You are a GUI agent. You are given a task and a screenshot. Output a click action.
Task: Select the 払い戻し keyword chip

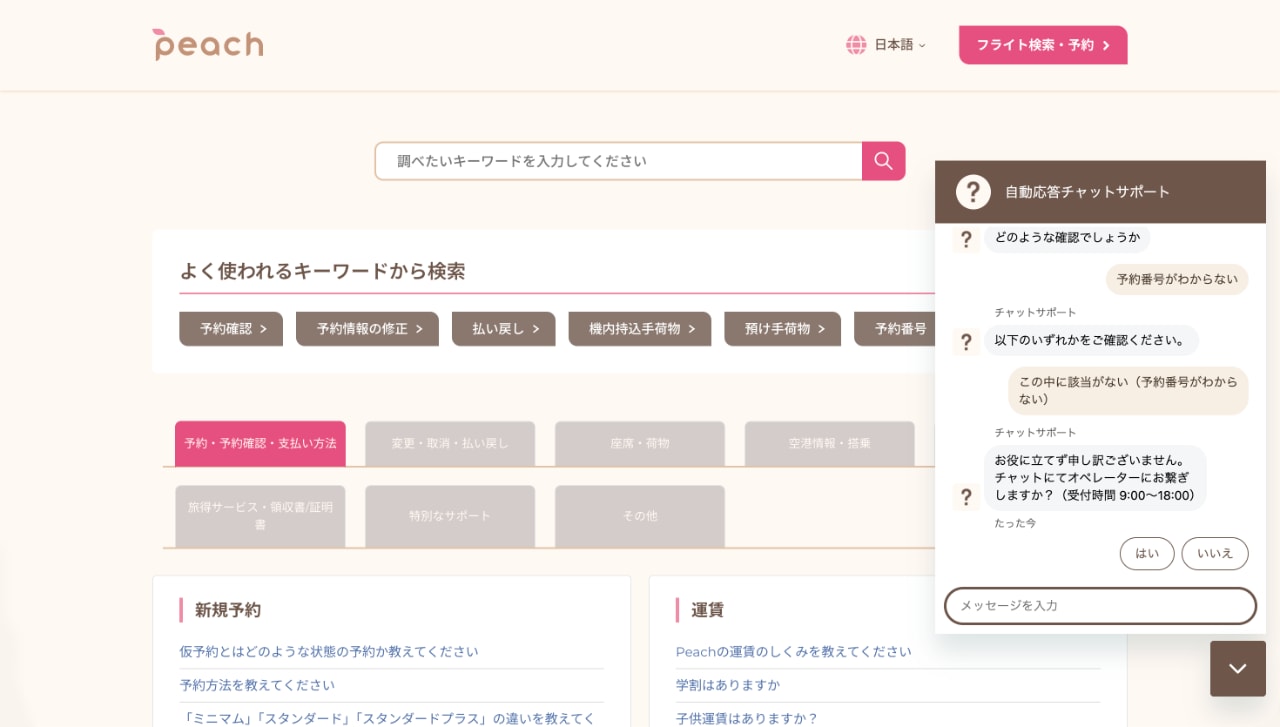click(x=503, y=329)
